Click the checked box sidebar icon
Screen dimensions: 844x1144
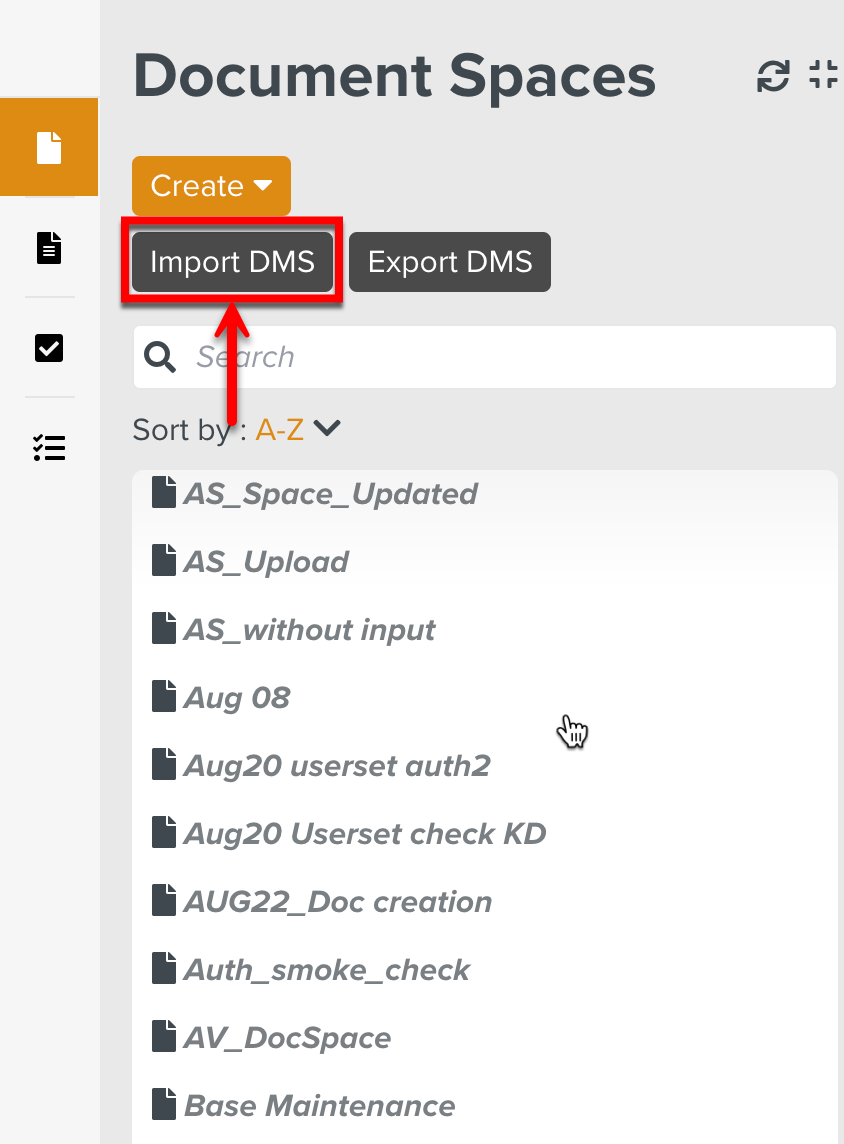click(x=49, y=347)
